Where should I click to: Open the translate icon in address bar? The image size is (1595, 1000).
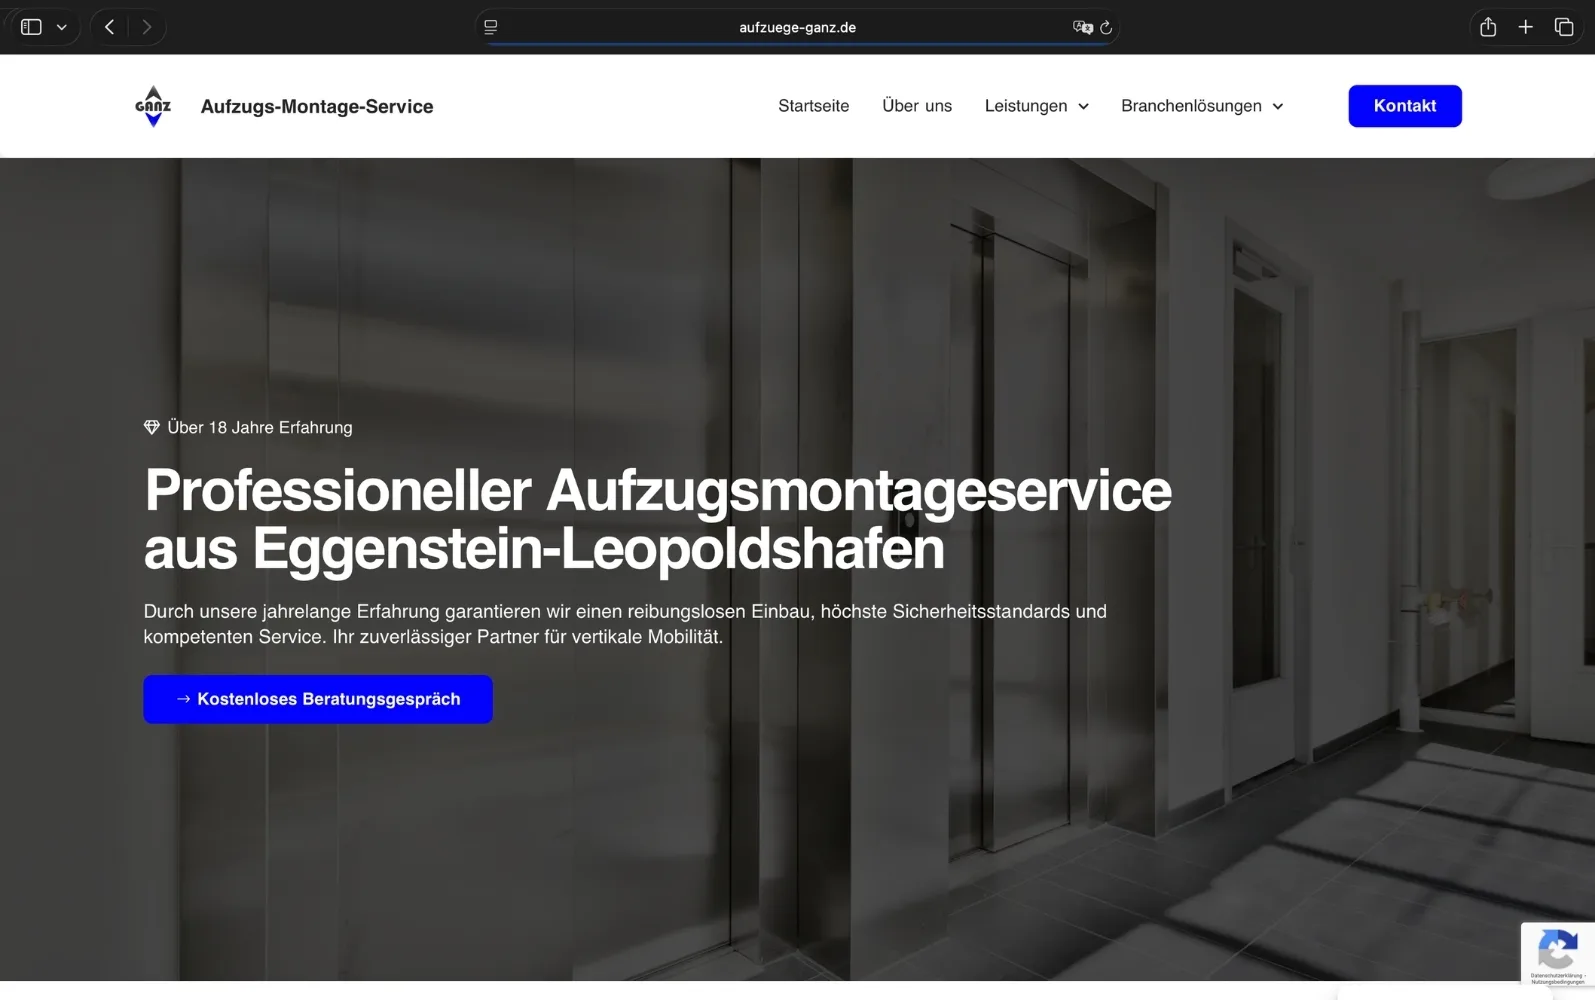click(x=1082, y=27)
